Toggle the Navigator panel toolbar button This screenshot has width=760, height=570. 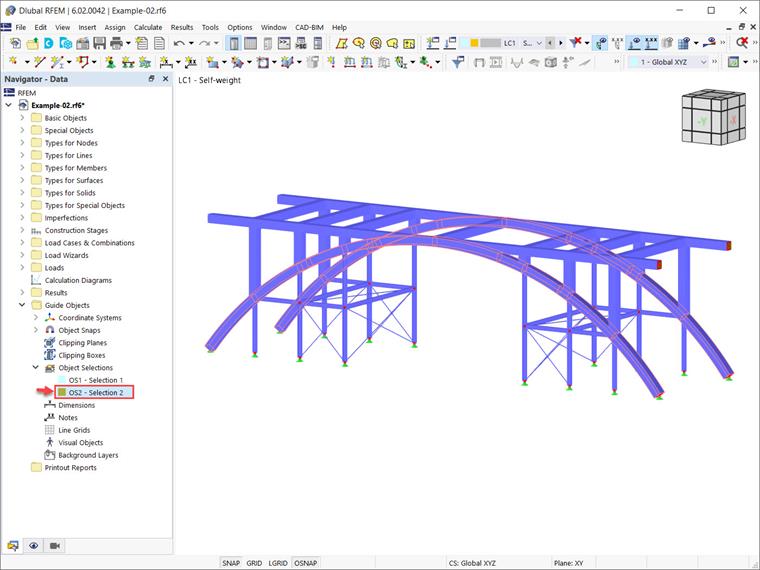pyautogui.click(x=234, y=43)
